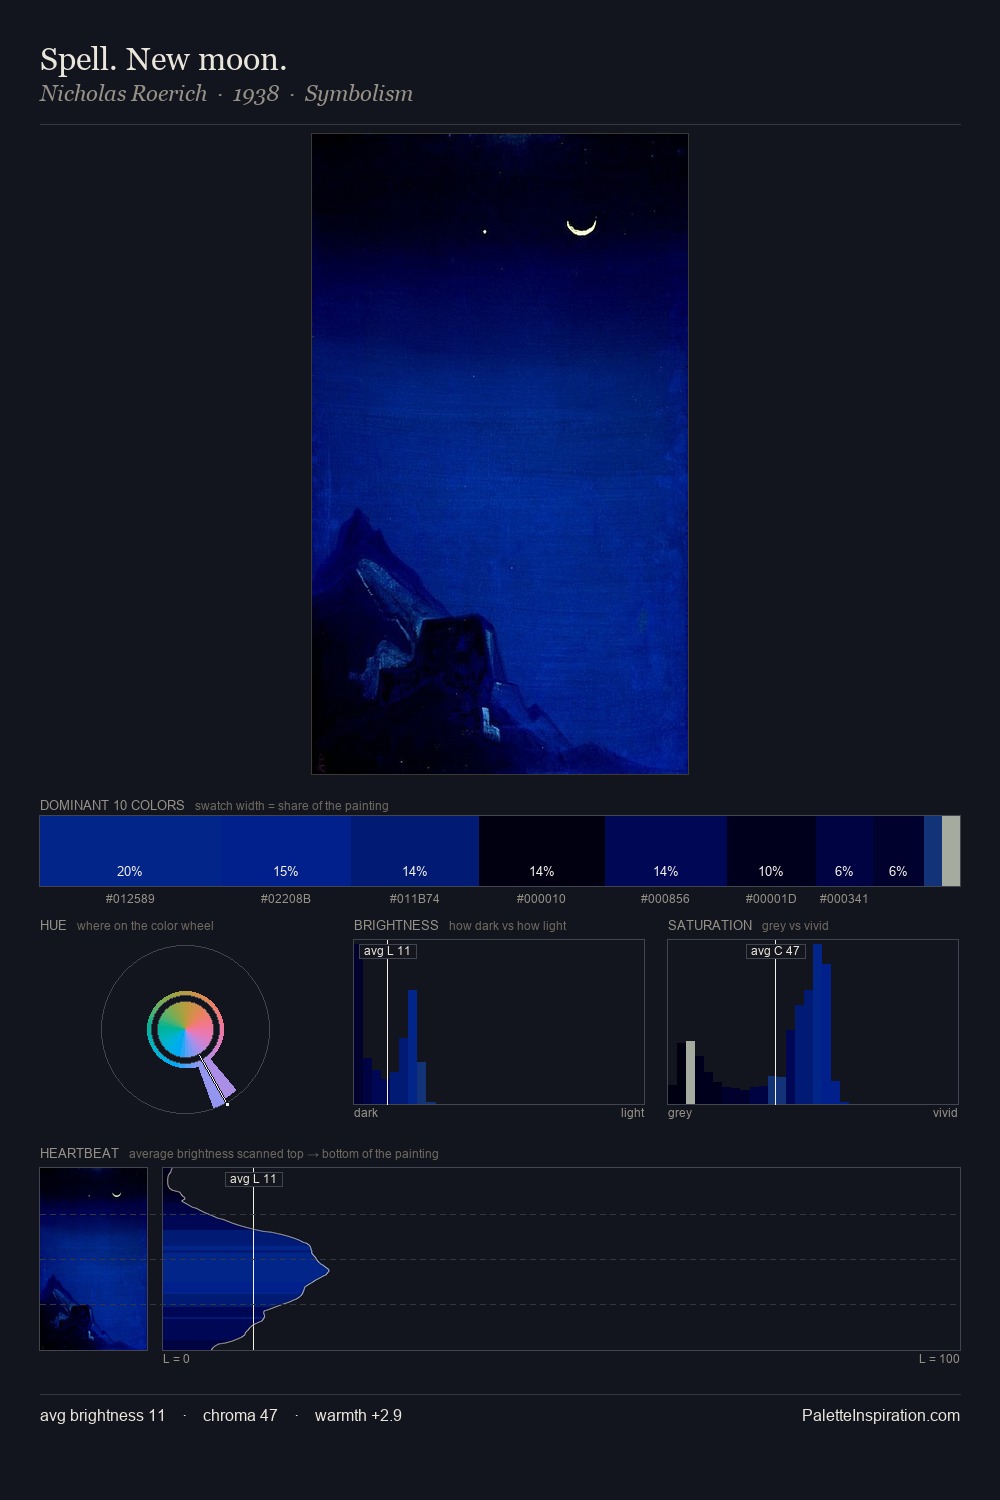Click the vivid axis label

pos(945,1113)
